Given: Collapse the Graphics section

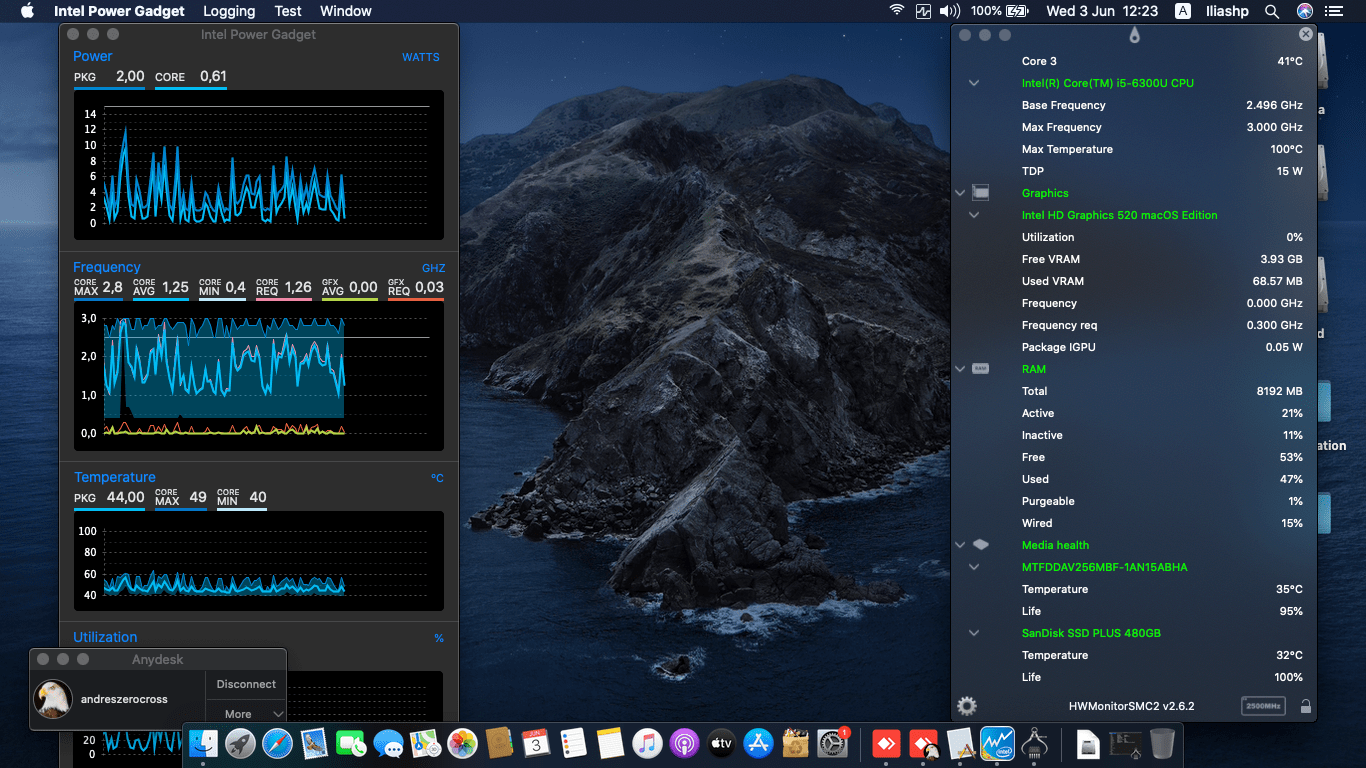Looking at the screenshot, I should 960,193.
